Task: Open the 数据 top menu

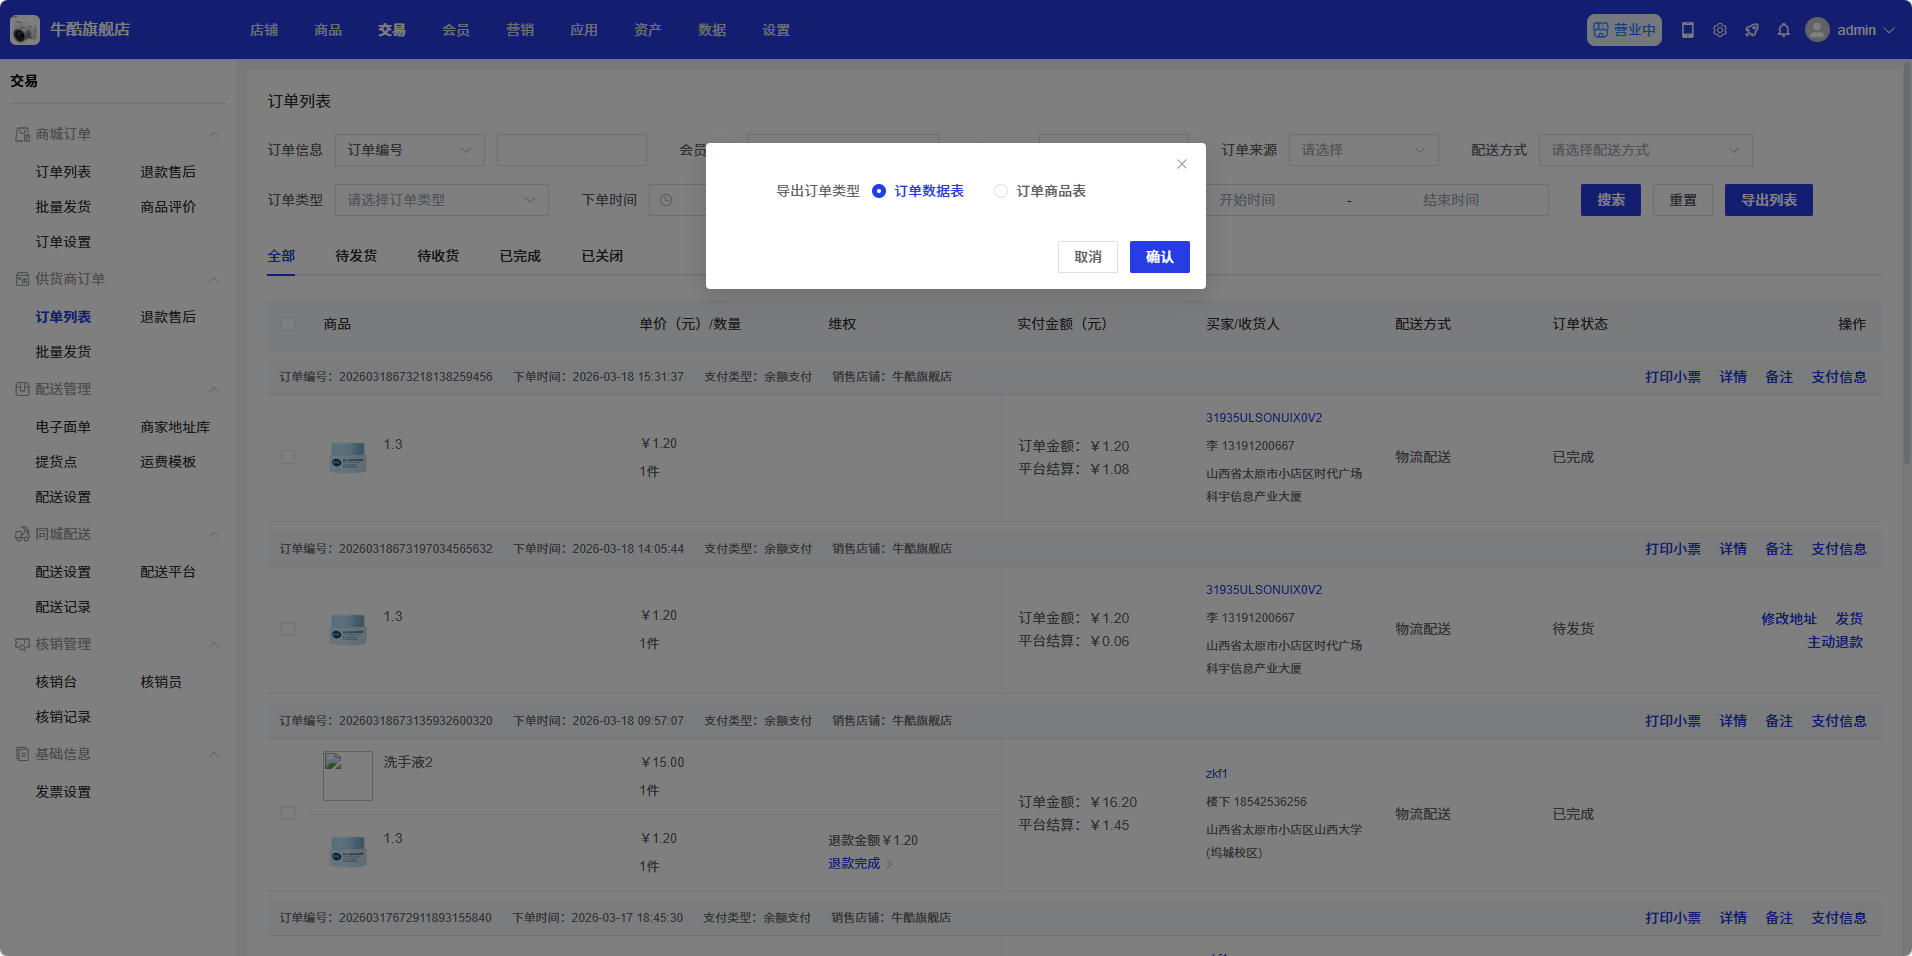Action: [x=712, y=30]
